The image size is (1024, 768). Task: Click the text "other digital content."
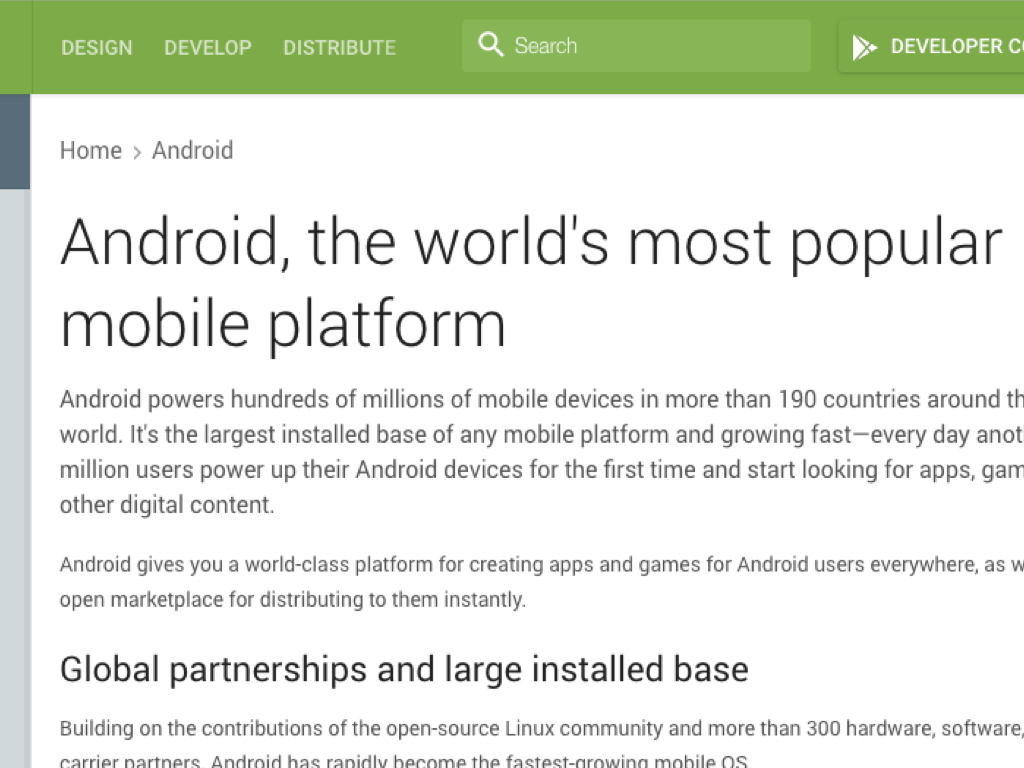pyautogui.click(x=167, y=505)
